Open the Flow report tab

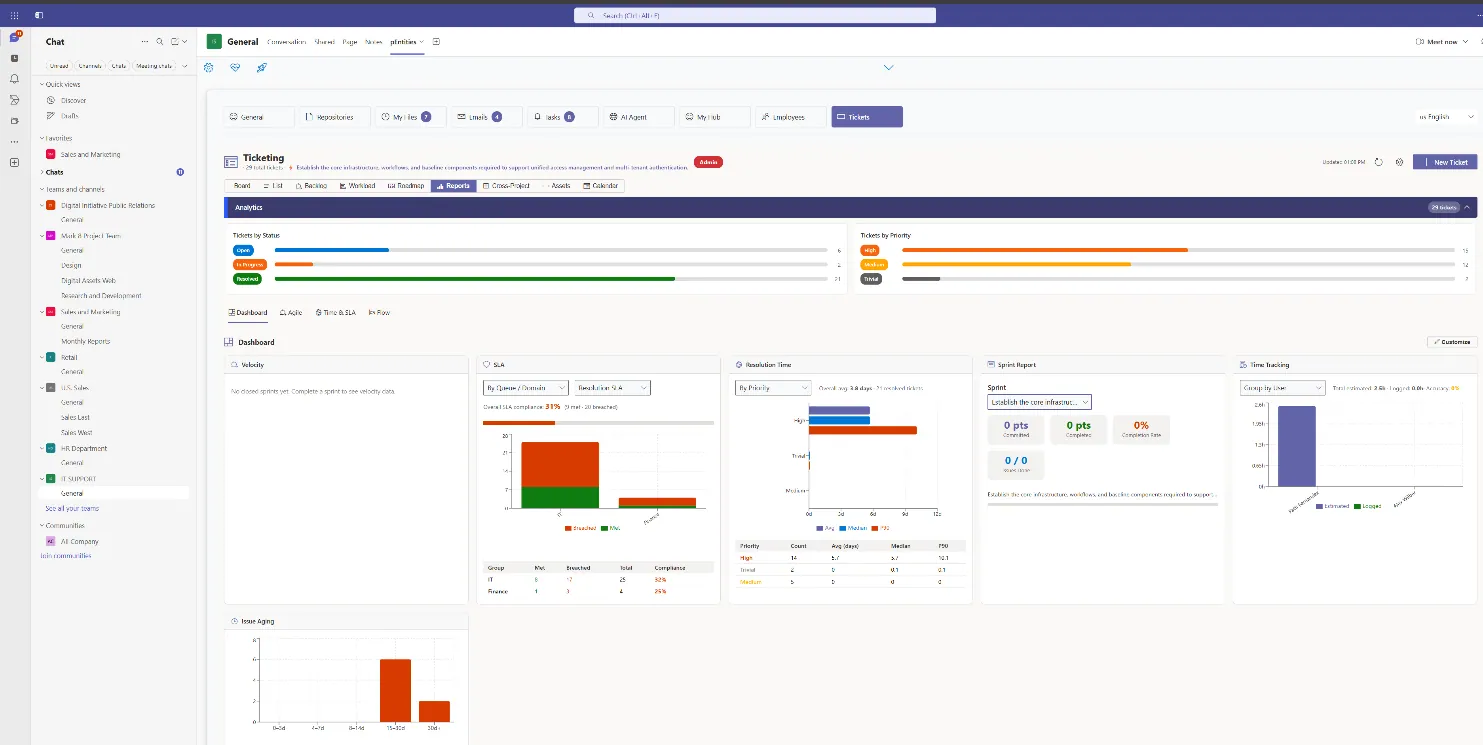pos(380,313)
